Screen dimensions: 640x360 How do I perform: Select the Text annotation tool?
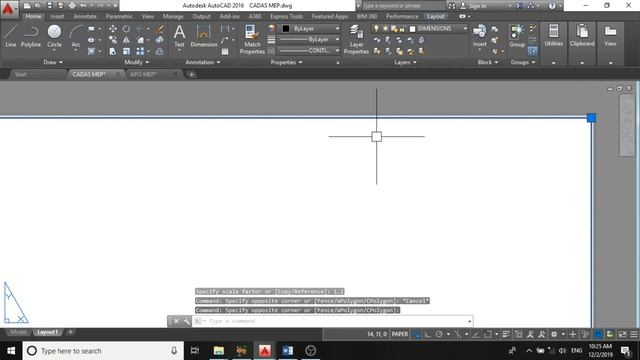[179, 36]
